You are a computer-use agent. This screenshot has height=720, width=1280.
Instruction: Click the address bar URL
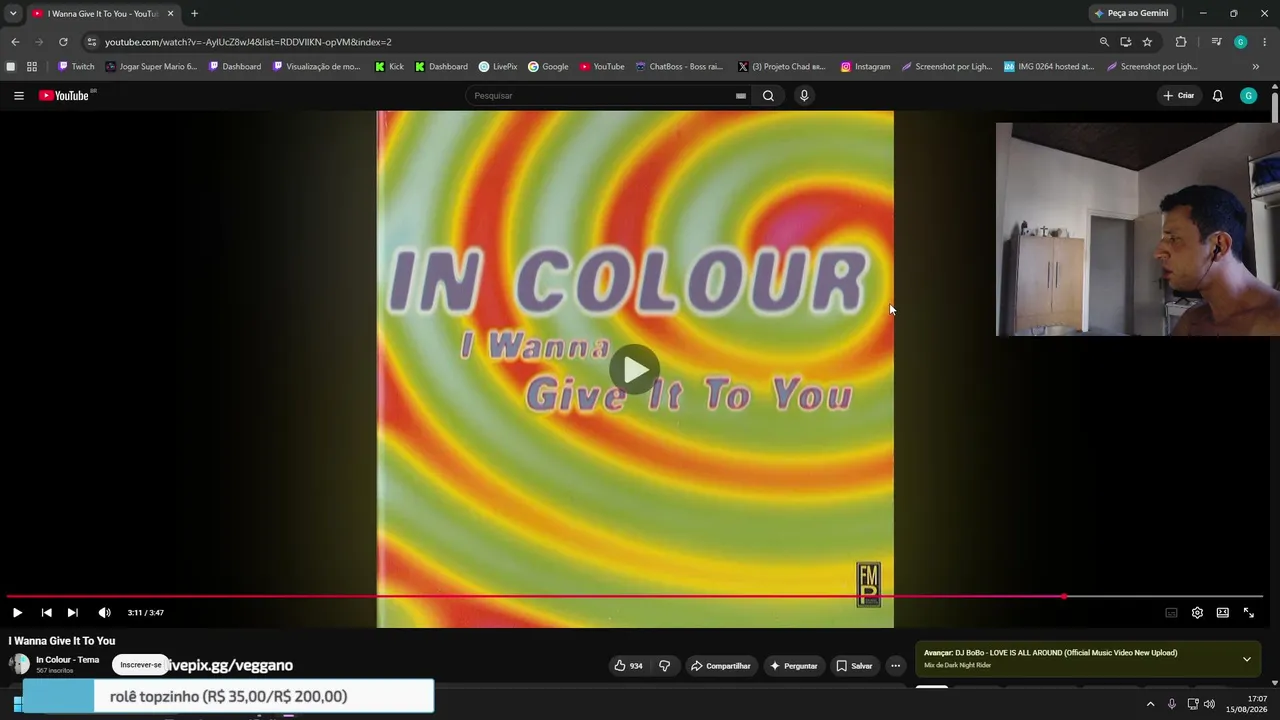pyautogui.click(x=248, y=42)
